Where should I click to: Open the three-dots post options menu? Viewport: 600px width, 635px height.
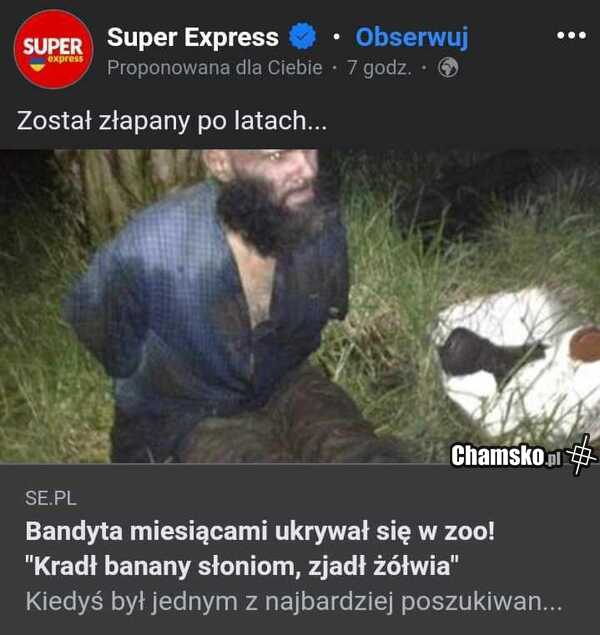pos(571,35)
